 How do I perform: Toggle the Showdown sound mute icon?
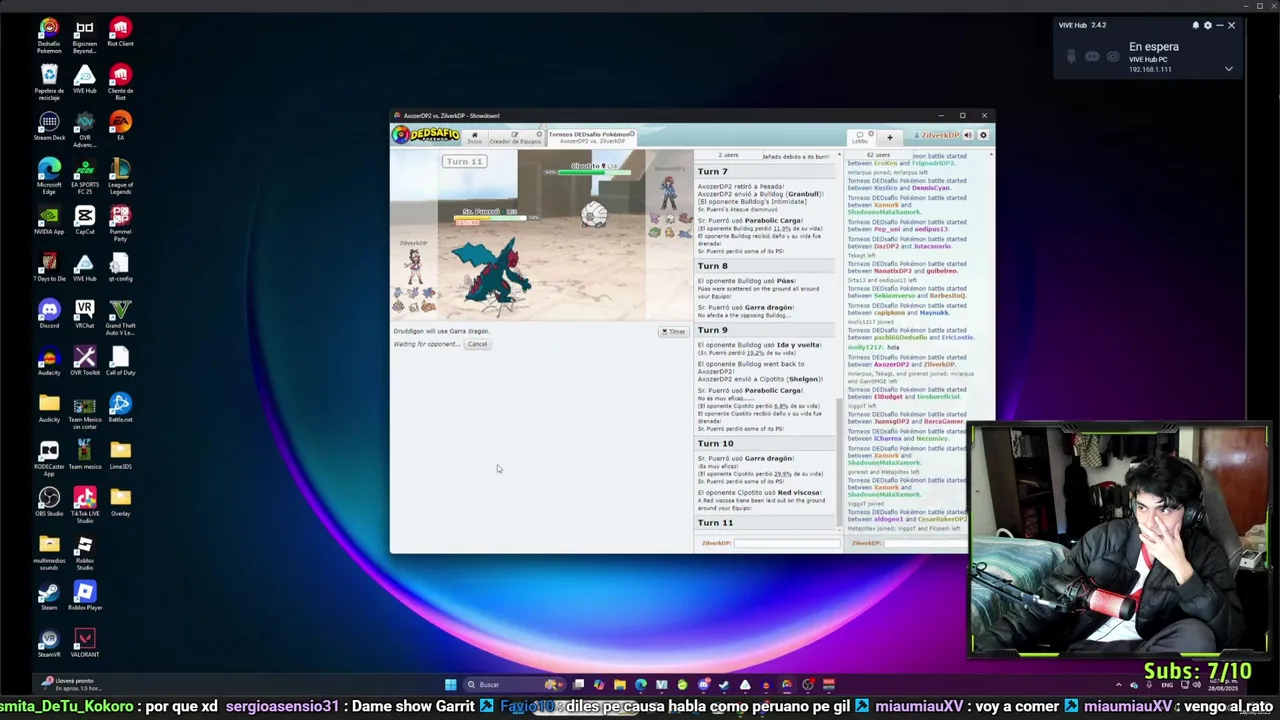click(968, 135)
